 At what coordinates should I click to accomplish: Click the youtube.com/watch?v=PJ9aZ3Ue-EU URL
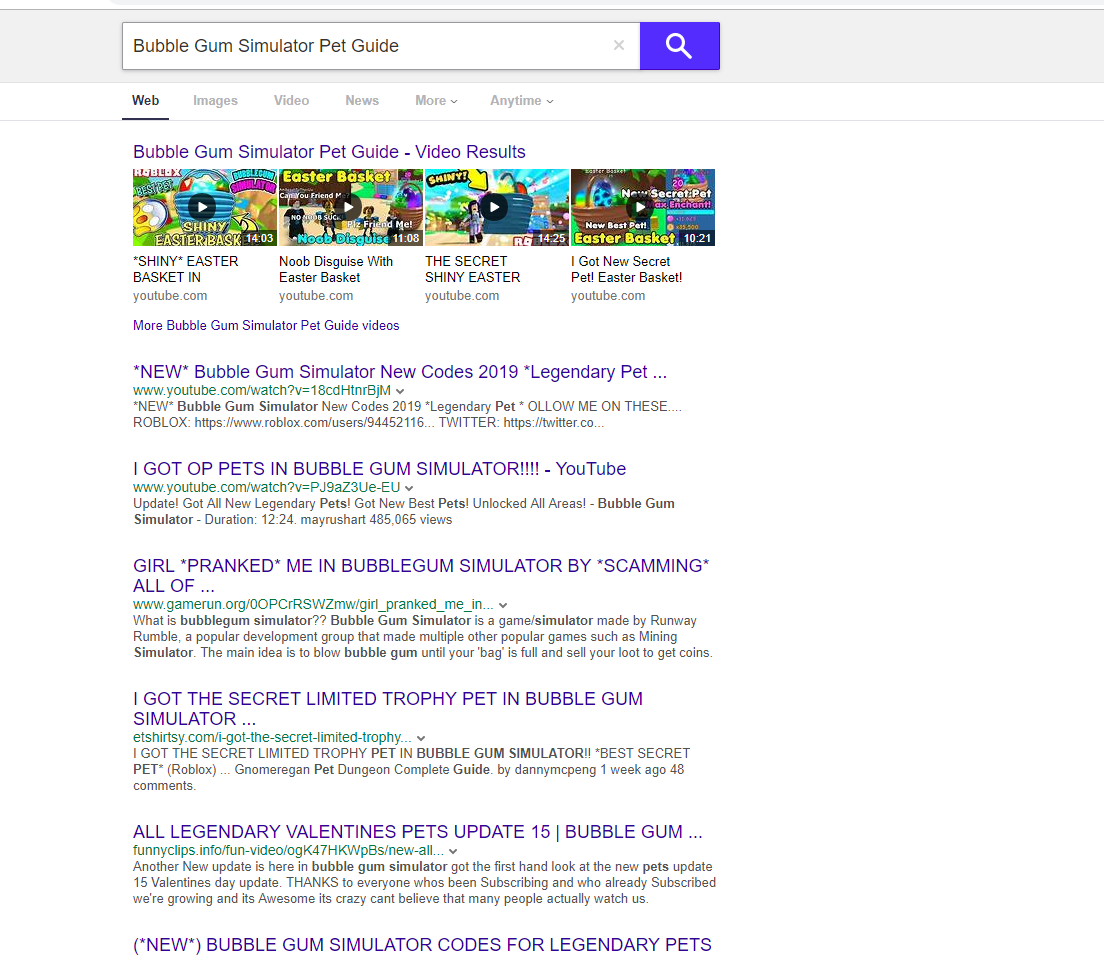pyautogui.click(x=266, y=487)
